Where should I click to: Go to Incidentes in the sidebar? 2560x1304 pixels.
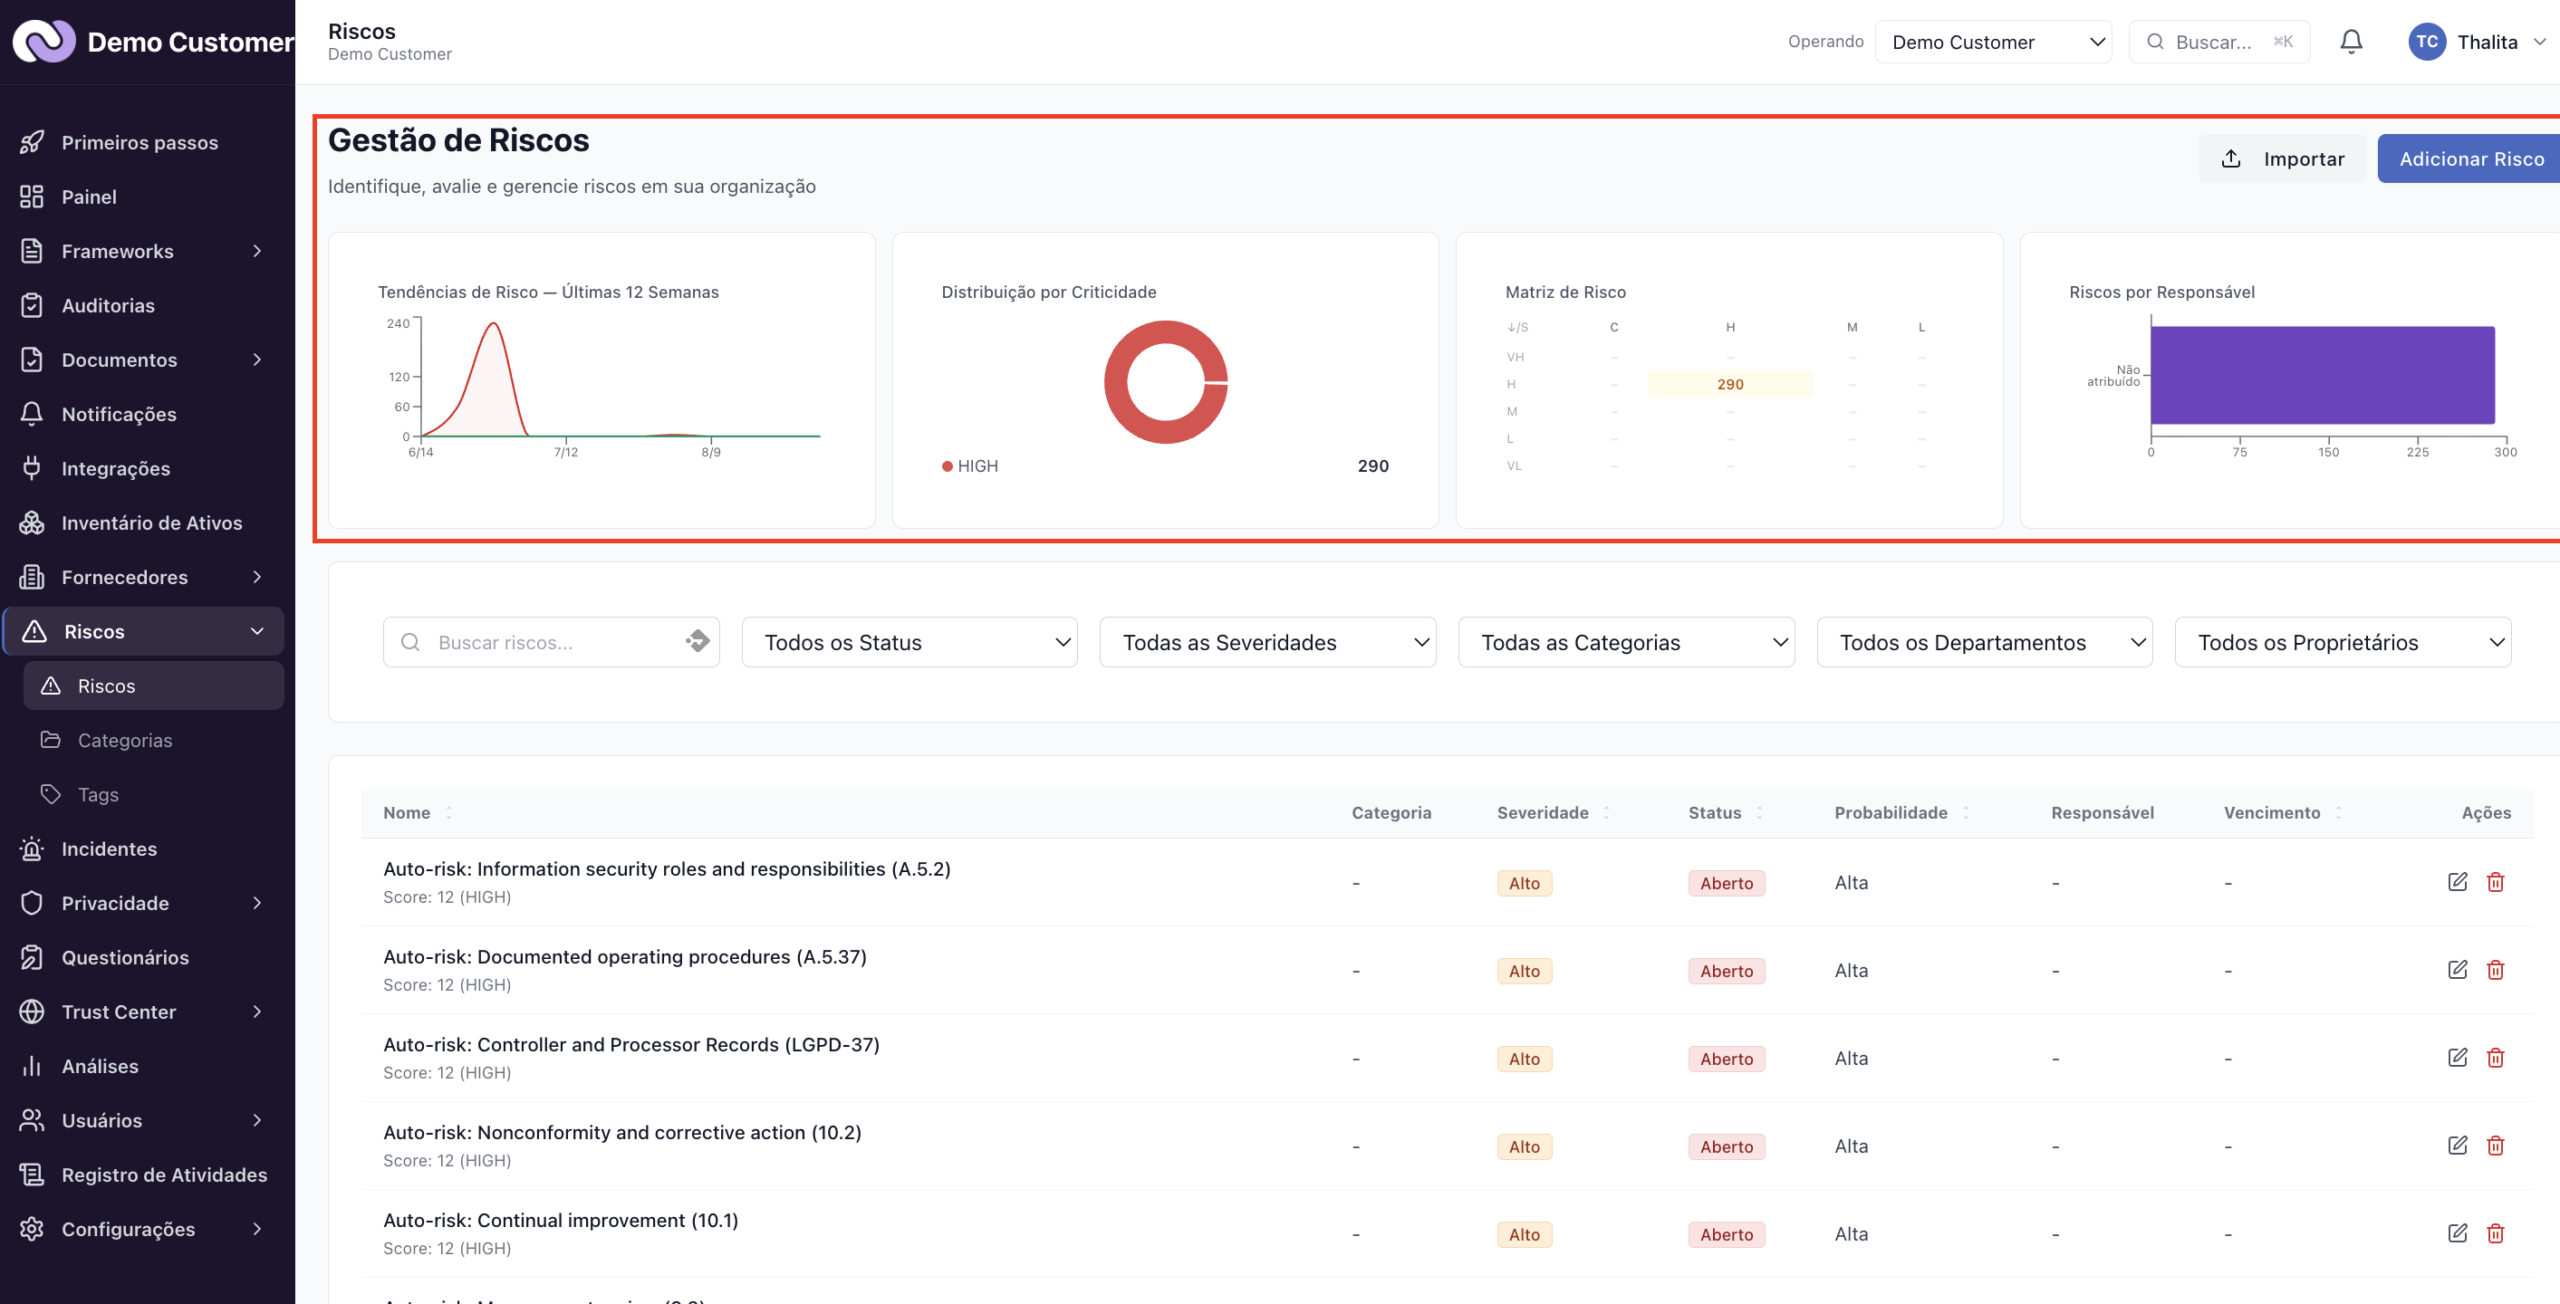144,849
